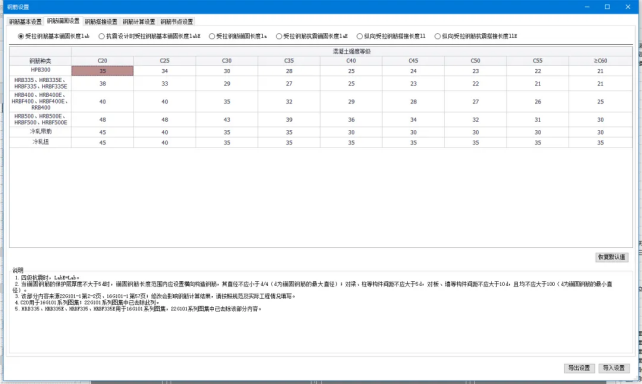The height and width of the screenshot is (384, 642).
Task: Click the 导入设置 button
Action: pos(613,368)
